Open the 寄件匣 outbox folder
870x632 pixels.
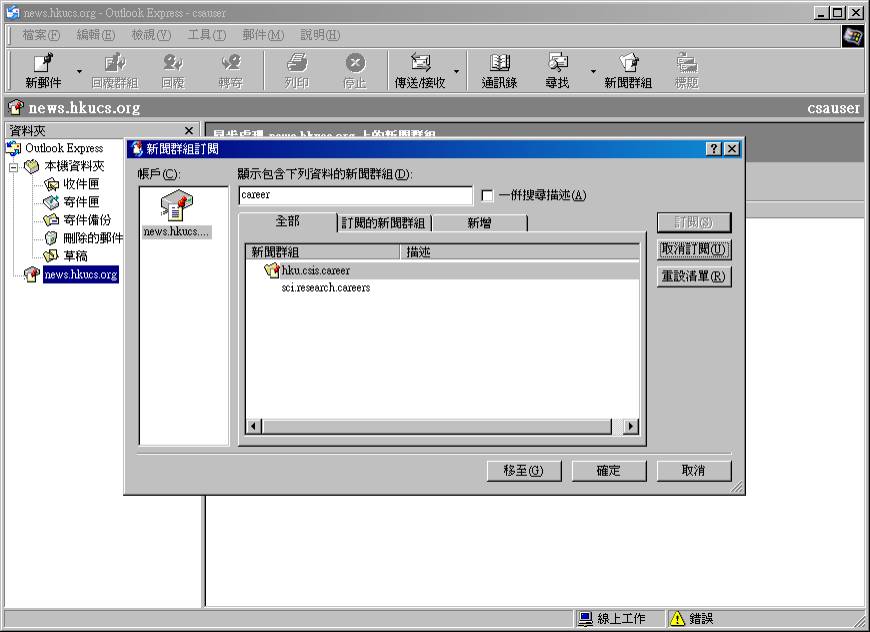coord(81,201)
